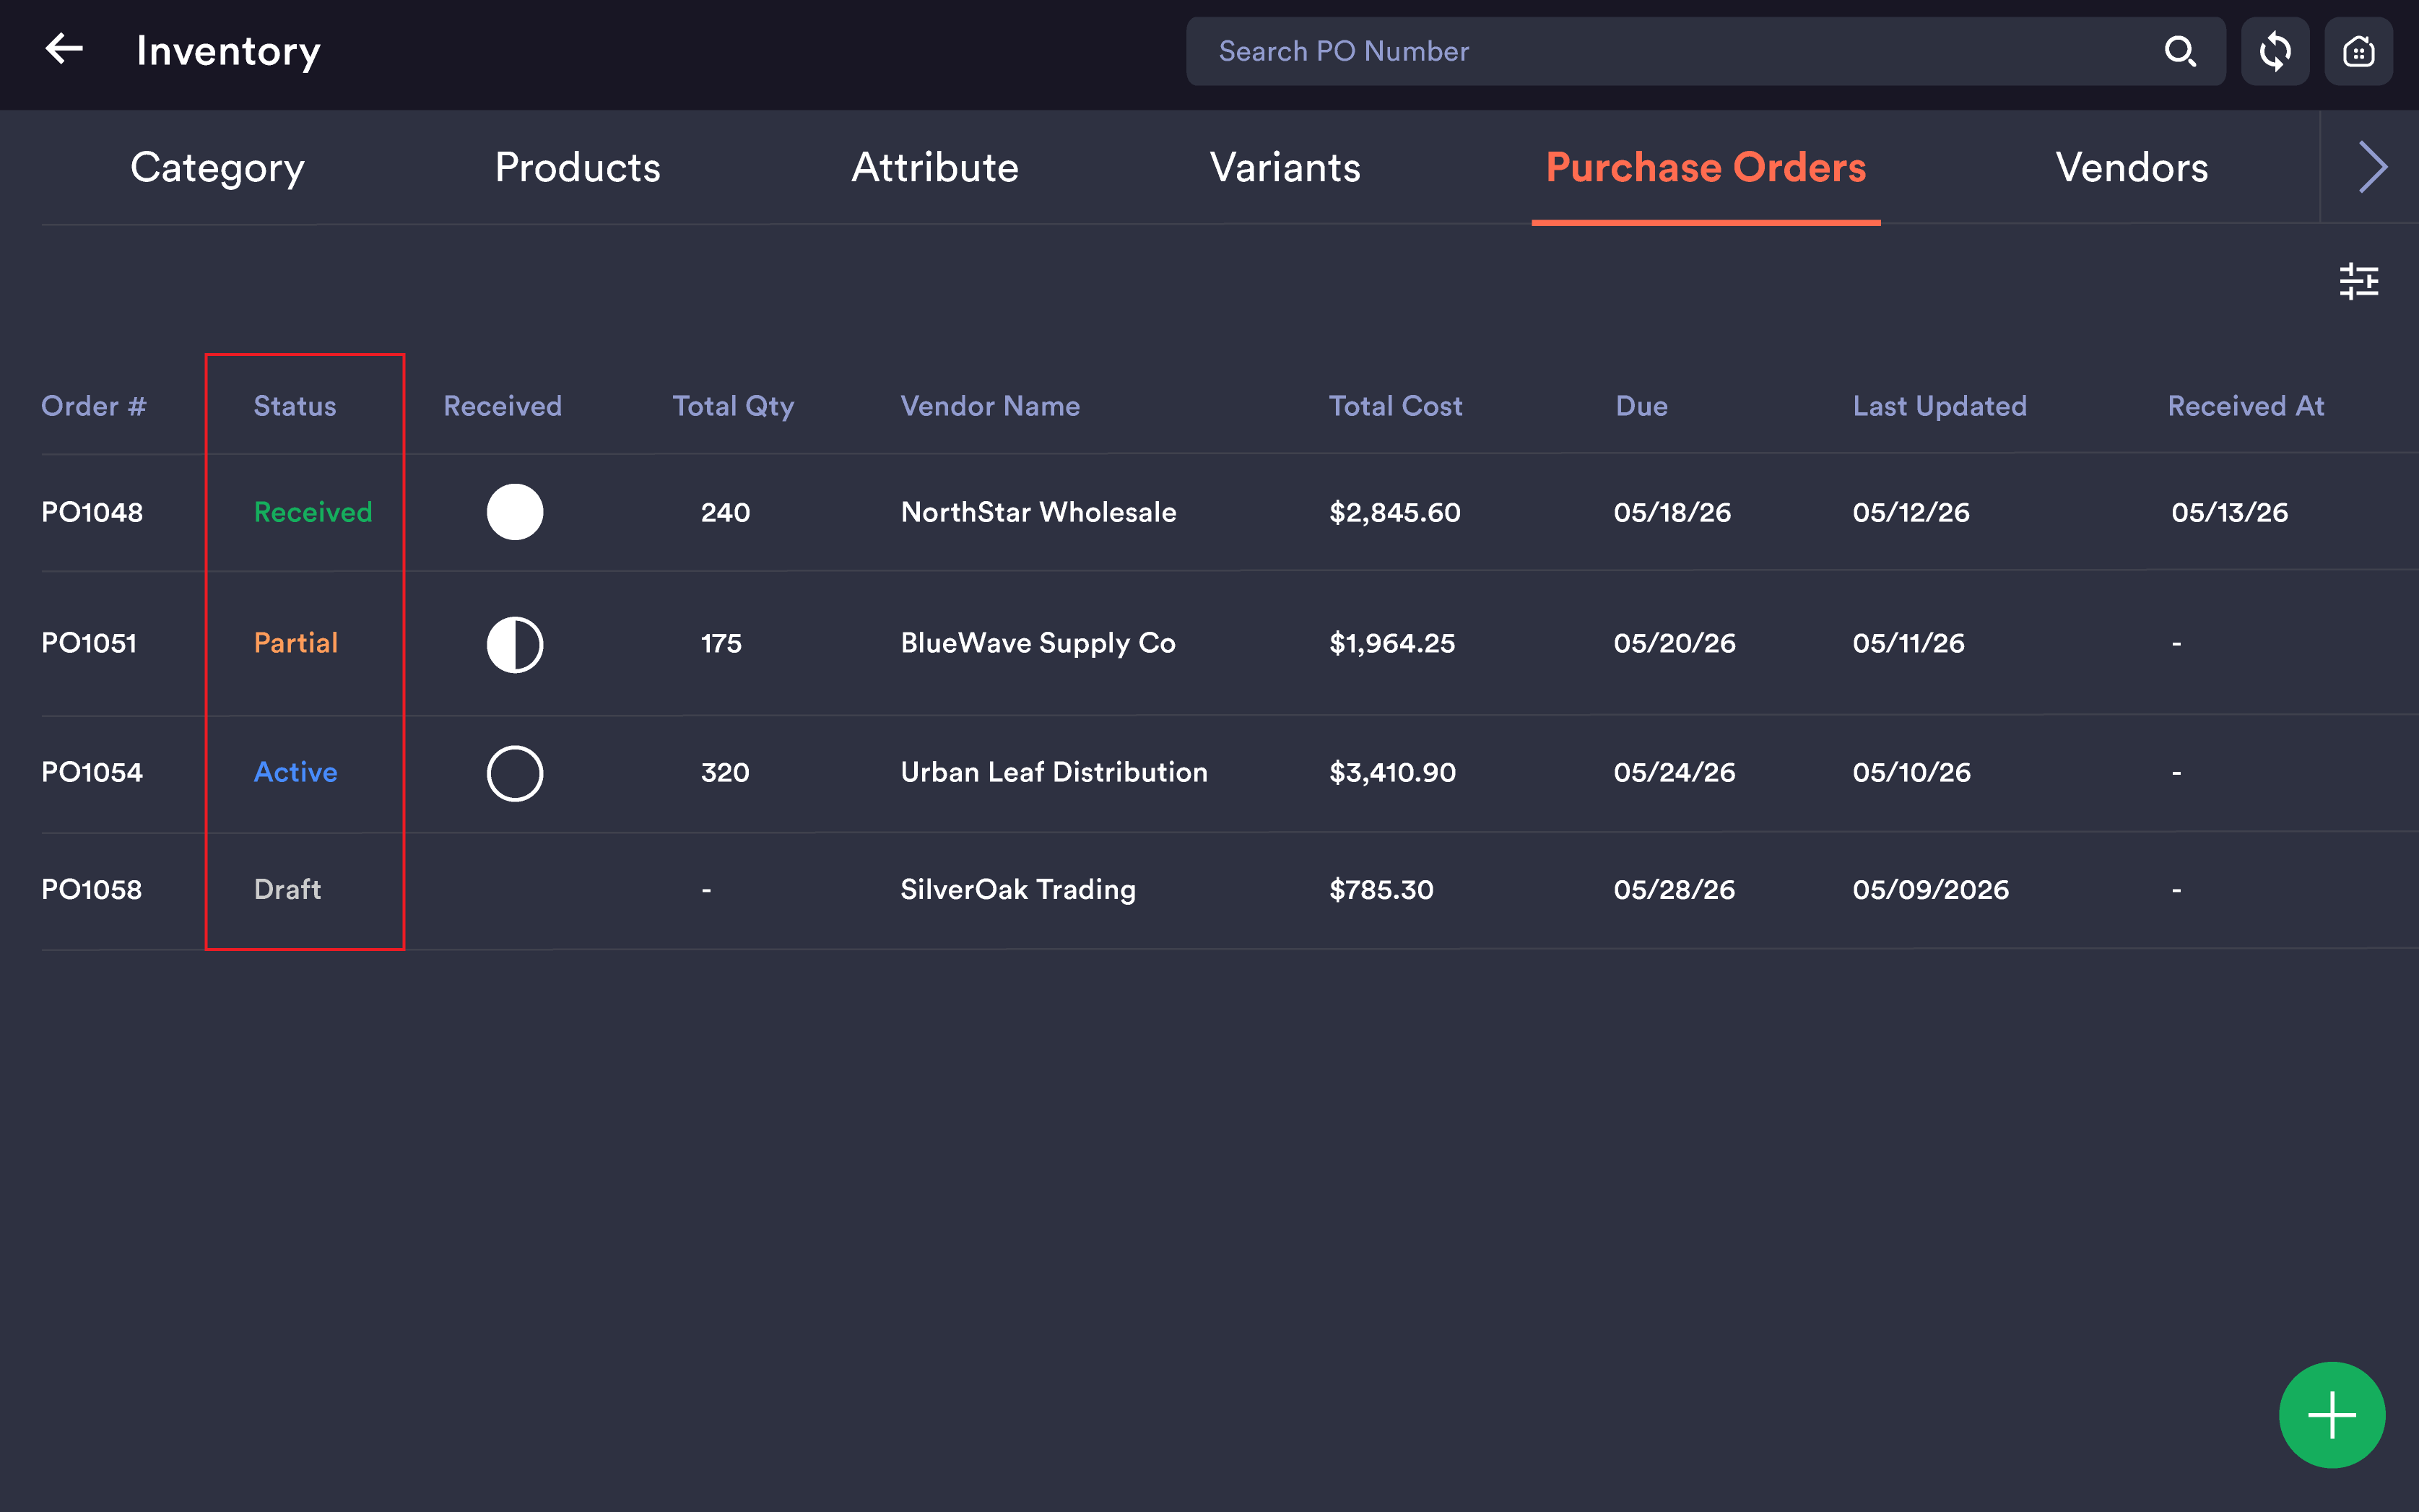The image size is (2419, 1512).
Task: Click due date 05/18/26
Action: (x=1672, y=512)
